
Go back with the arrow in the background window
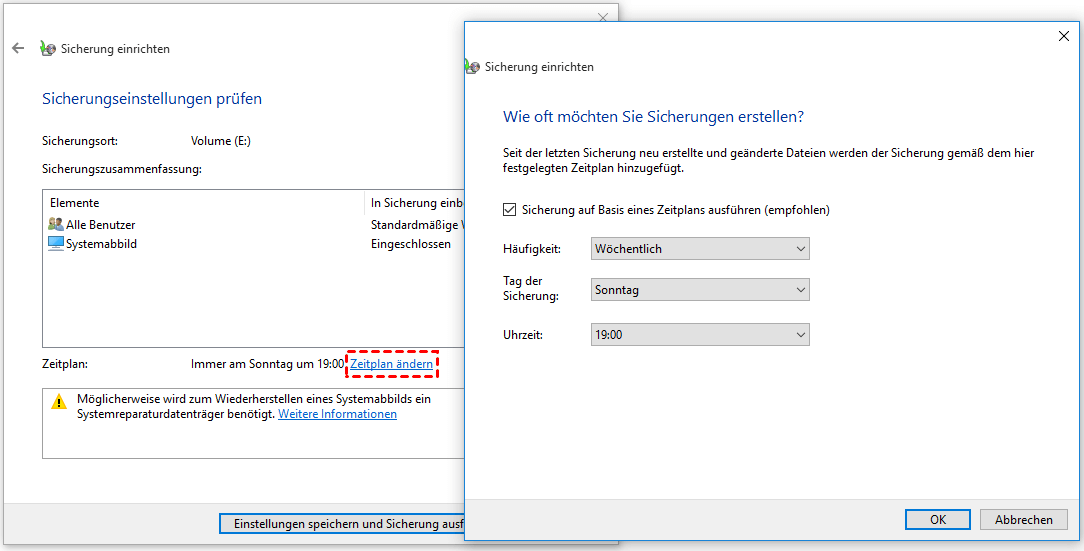pos(18,48)
